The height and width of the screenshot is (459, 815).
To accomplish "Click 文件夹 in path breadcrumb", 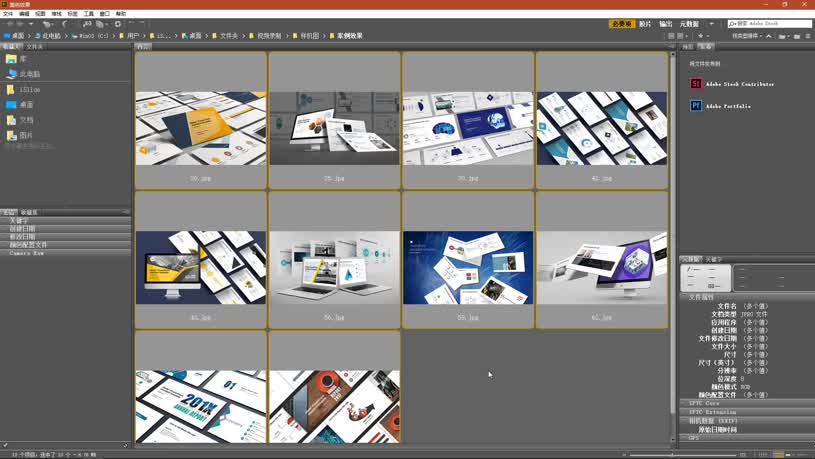I will (225, 36).
